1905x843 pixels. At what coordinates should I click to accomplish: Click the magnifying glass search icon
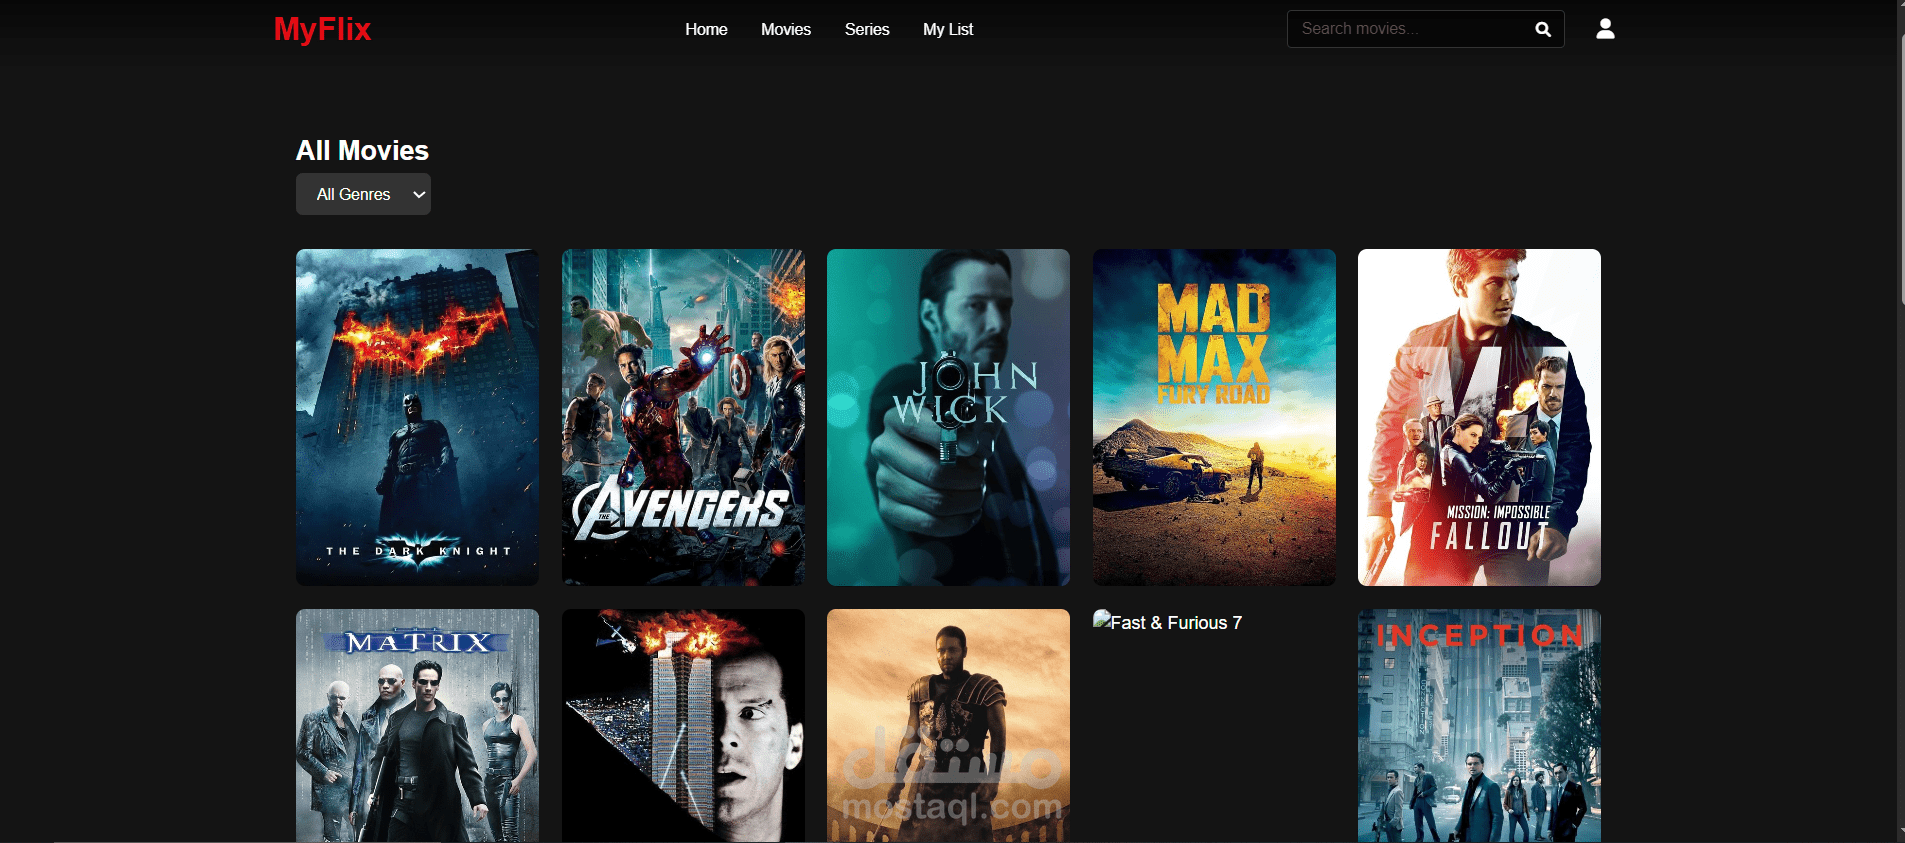coord(1543,30)
